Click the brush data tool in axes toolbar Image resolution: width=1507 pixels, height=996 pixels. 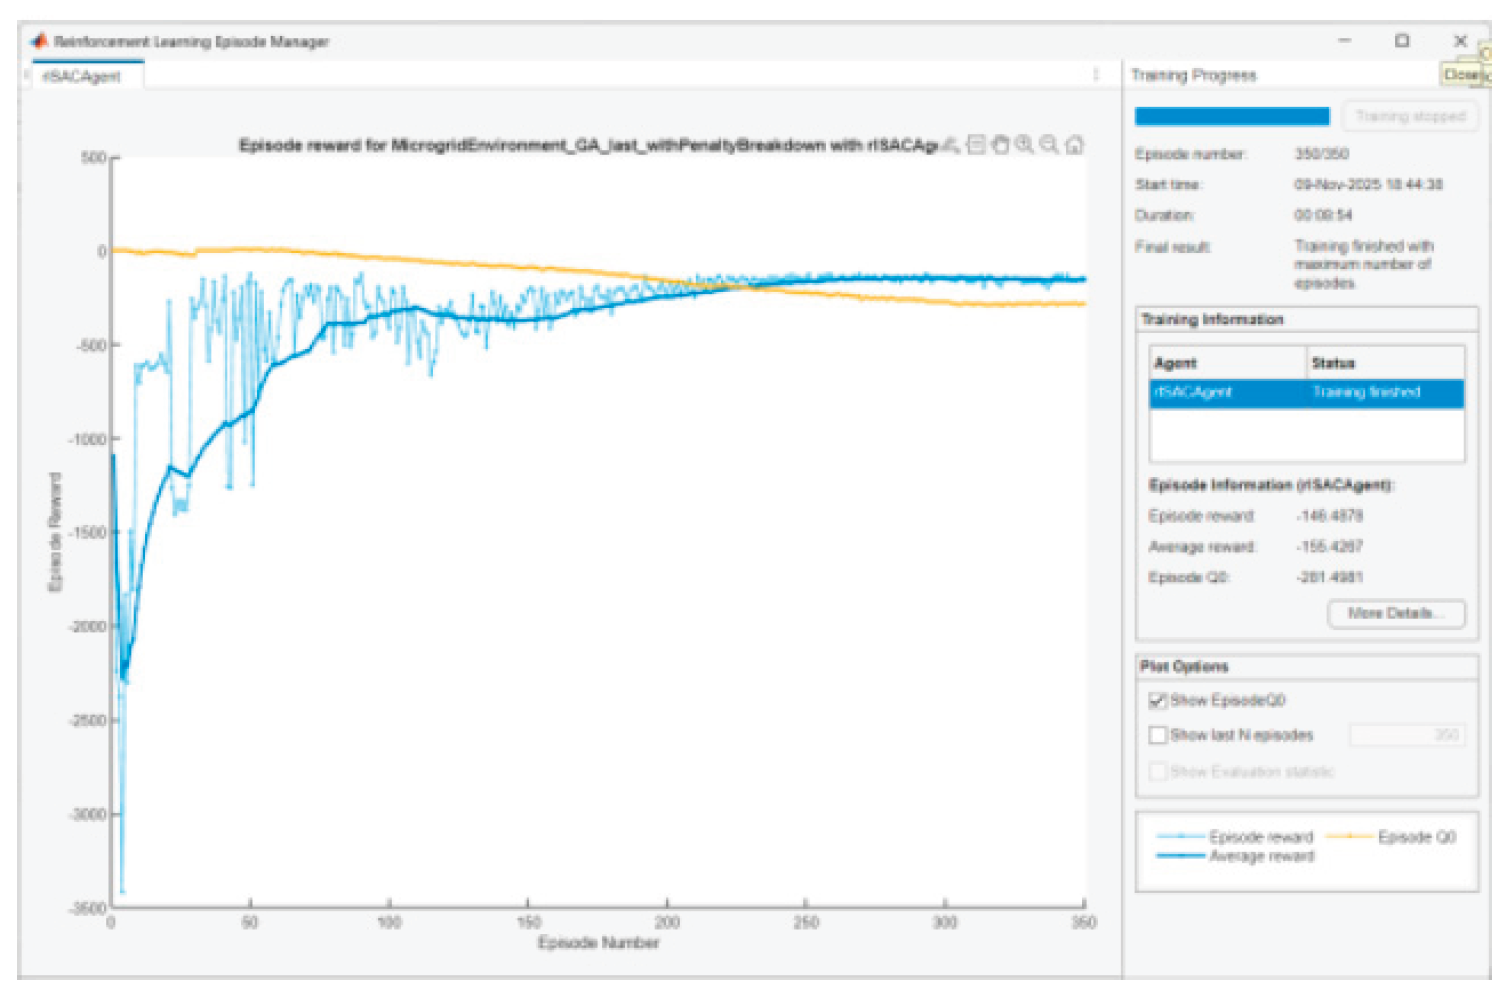click(x=951, y=145)
